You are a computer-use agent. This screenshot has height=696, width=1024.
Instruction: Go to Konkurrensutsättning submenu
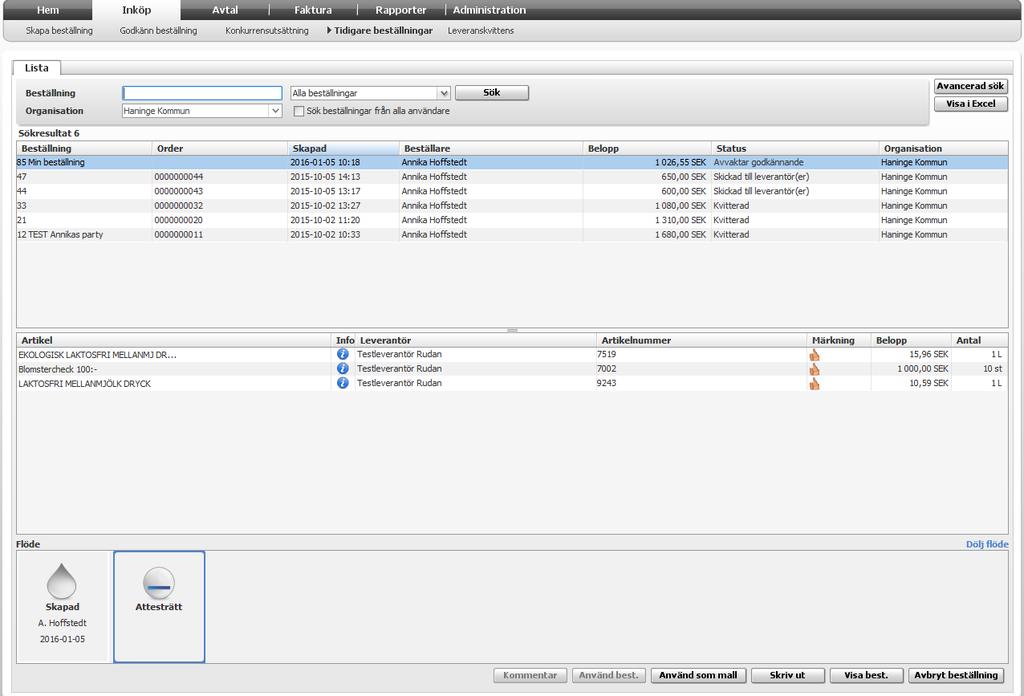point(267,31)
